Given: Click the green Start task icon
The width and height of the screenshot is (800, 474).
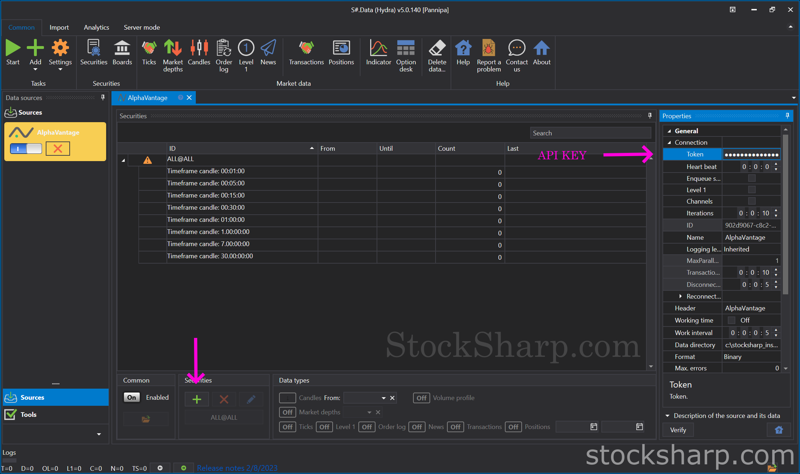Looking at the screenshot, I should (13, 52).
